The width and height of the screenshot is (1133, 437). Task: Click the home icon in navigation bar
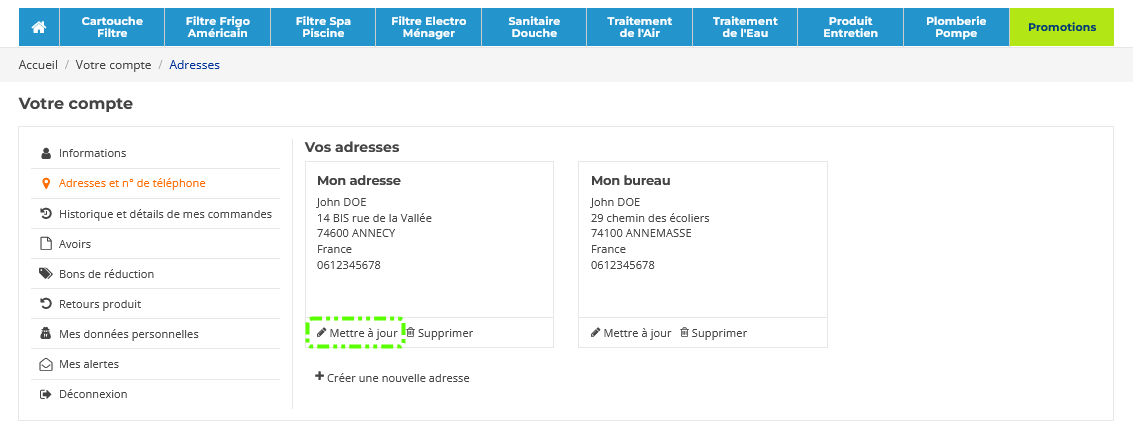pos(39,27)
